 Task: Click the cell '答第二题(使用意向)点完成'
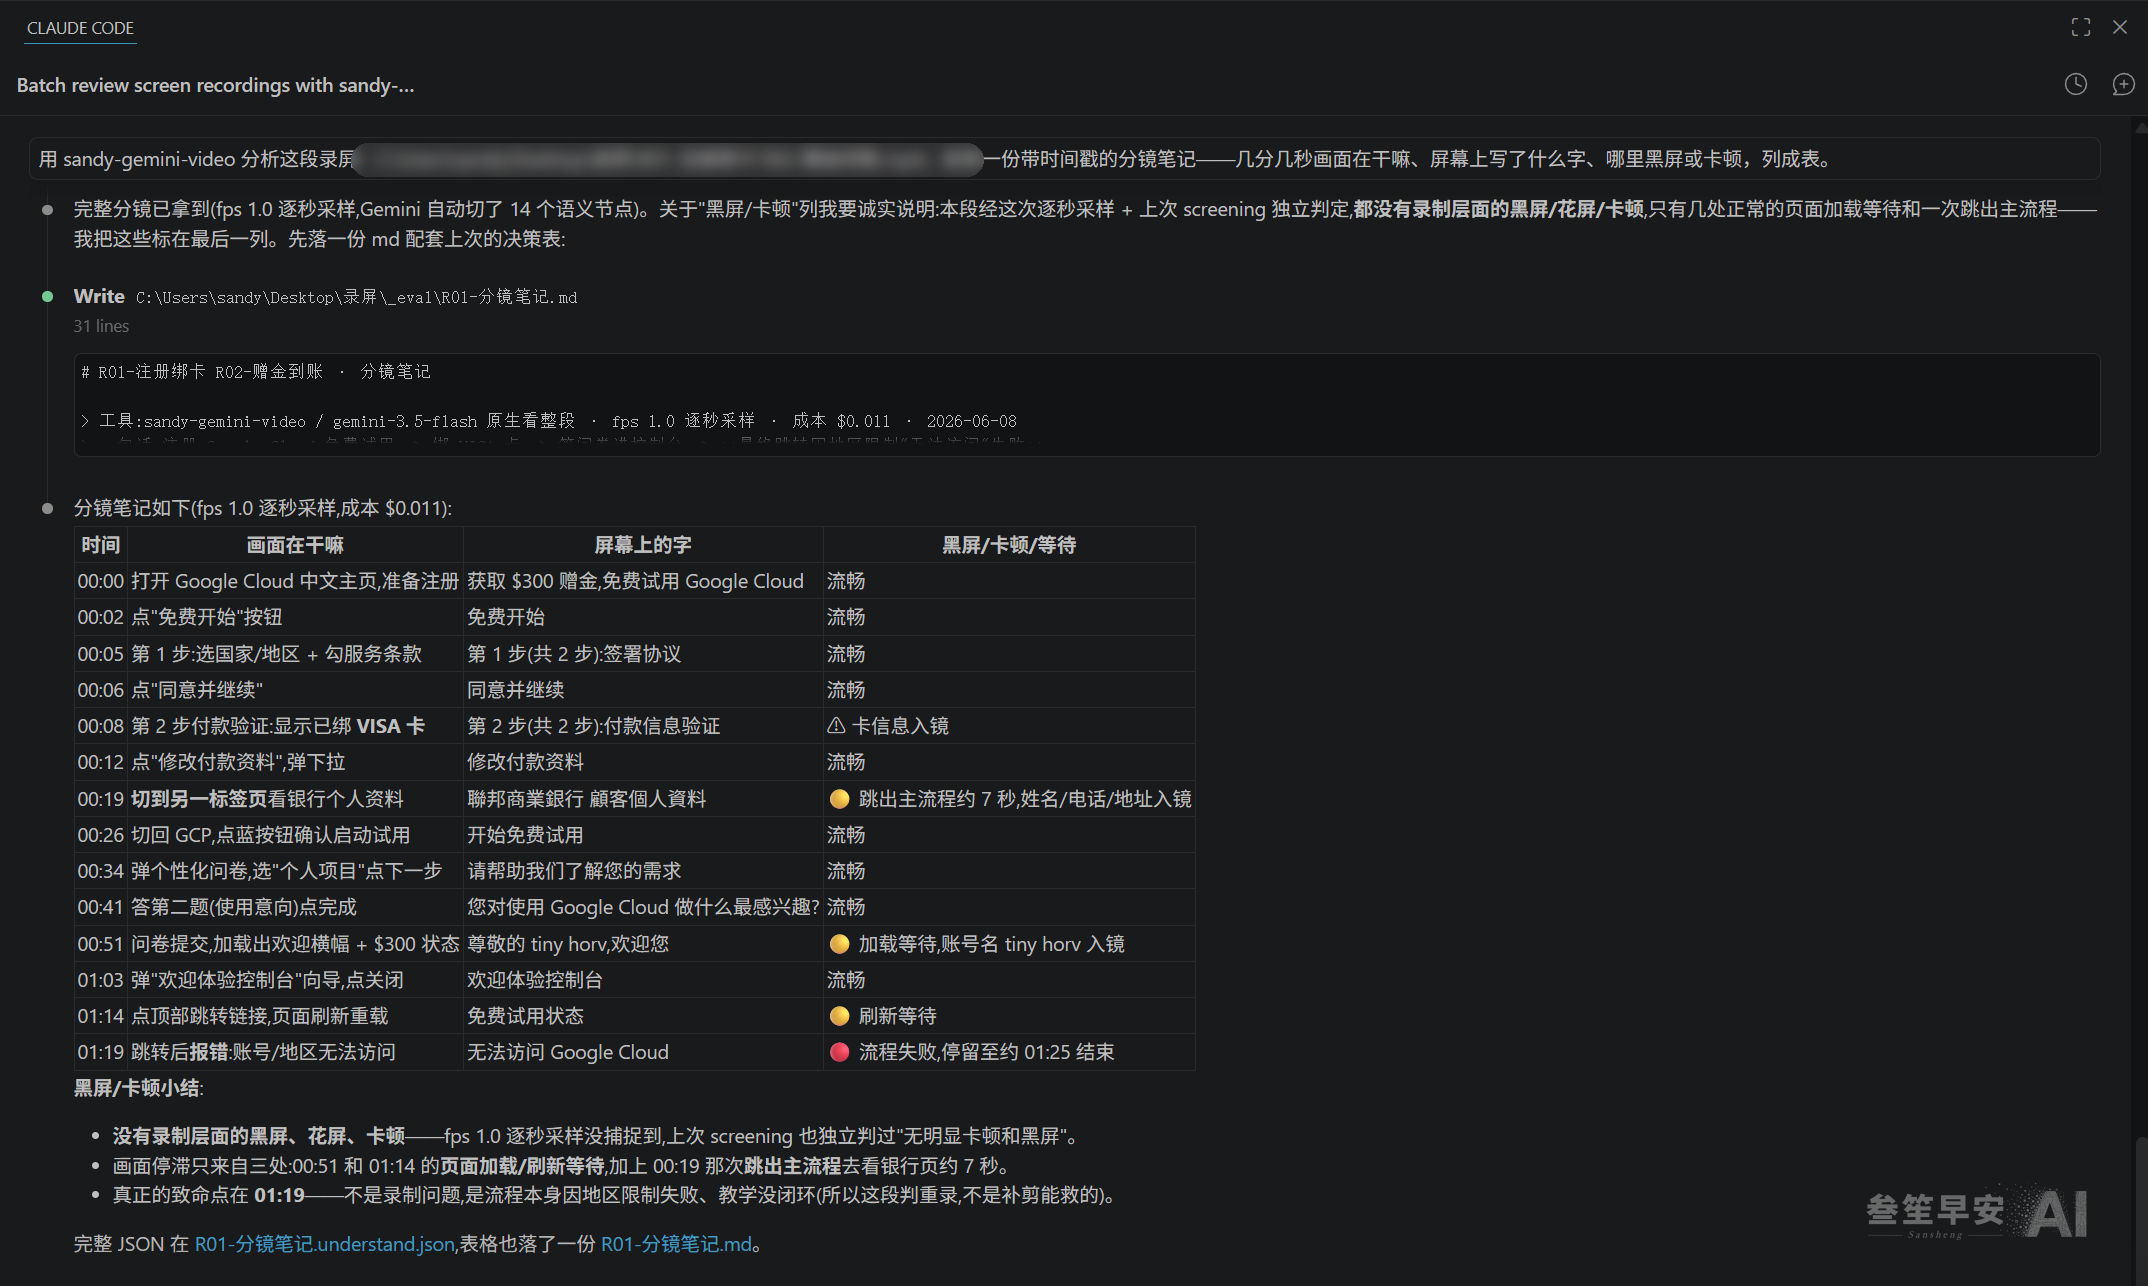pos(295,907)
